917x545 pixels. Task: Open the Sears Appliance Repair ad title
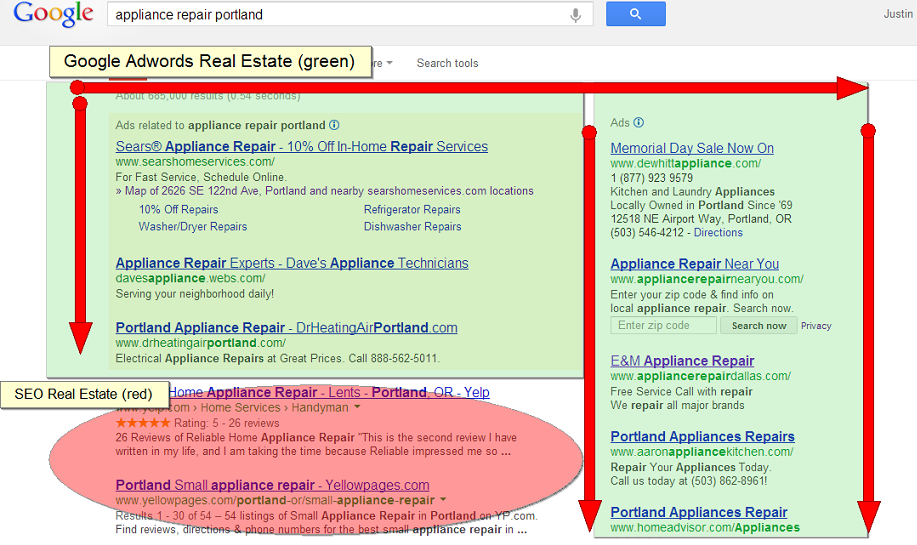302,146
